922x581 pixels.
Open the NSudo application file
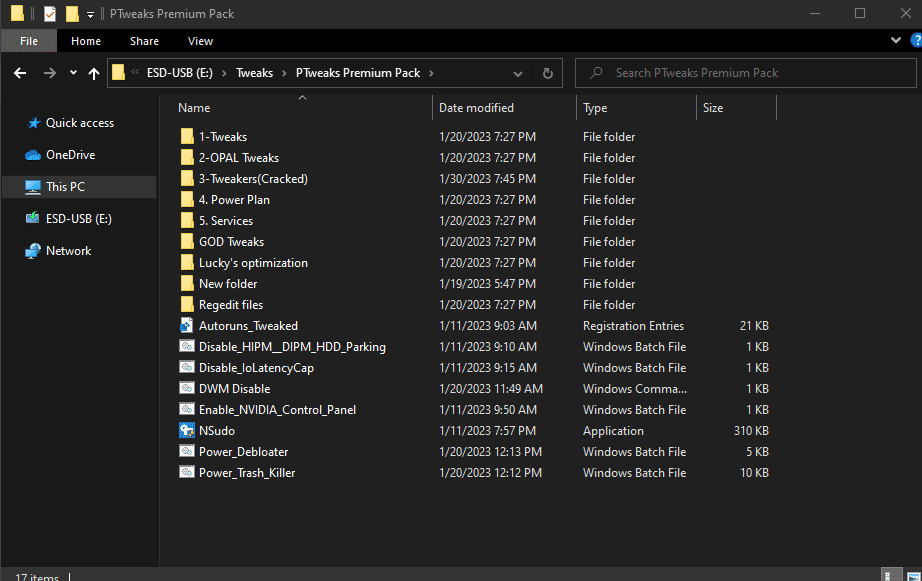216,431
